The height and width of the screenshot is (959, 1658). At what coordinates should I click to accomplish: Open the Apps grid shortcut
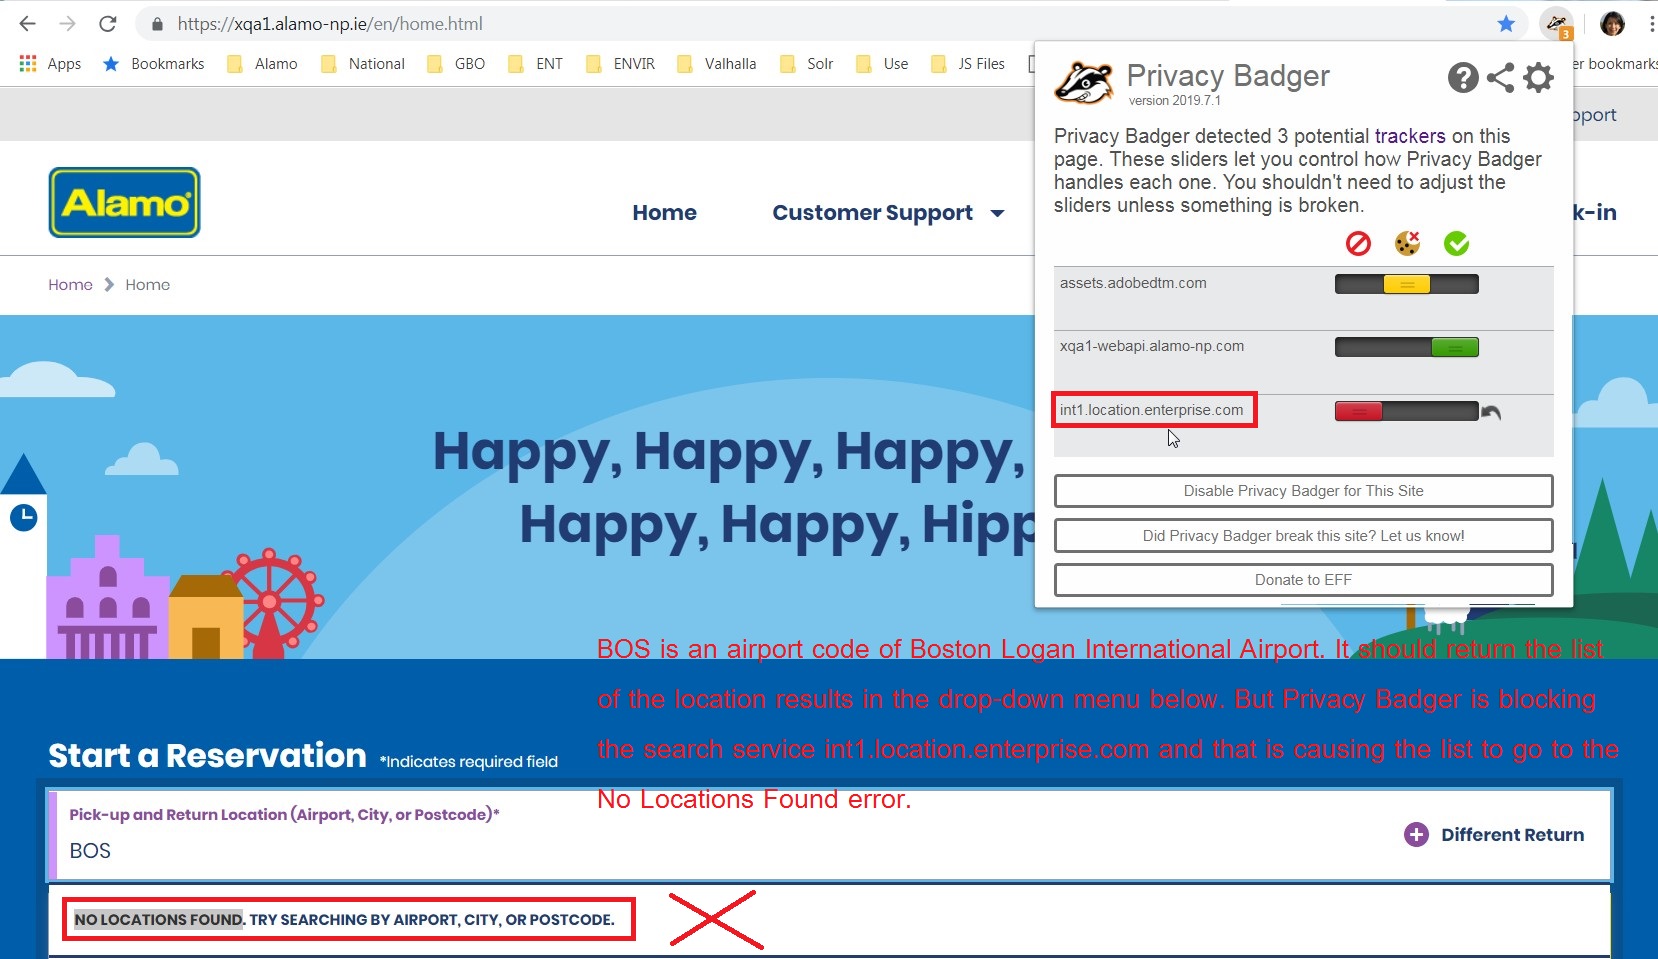pos(50,64)
